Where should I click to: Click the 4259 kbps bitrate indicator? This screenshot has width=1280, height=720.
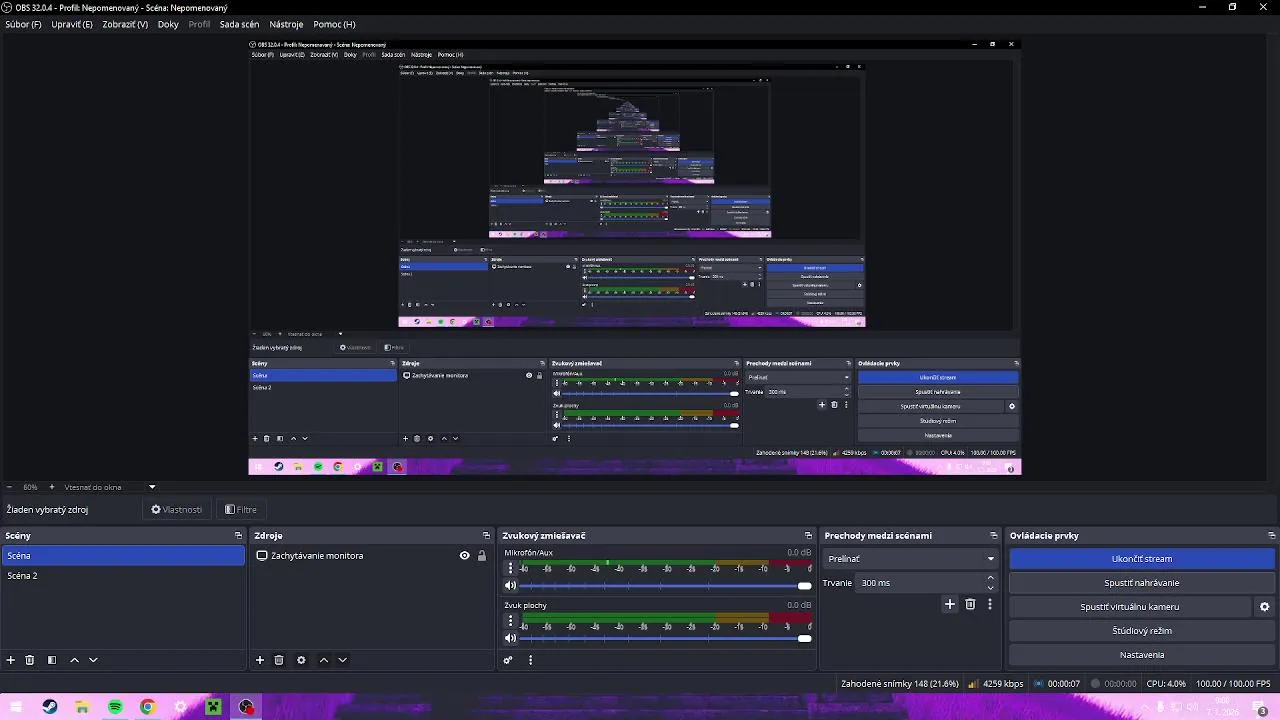coord(995,684)
